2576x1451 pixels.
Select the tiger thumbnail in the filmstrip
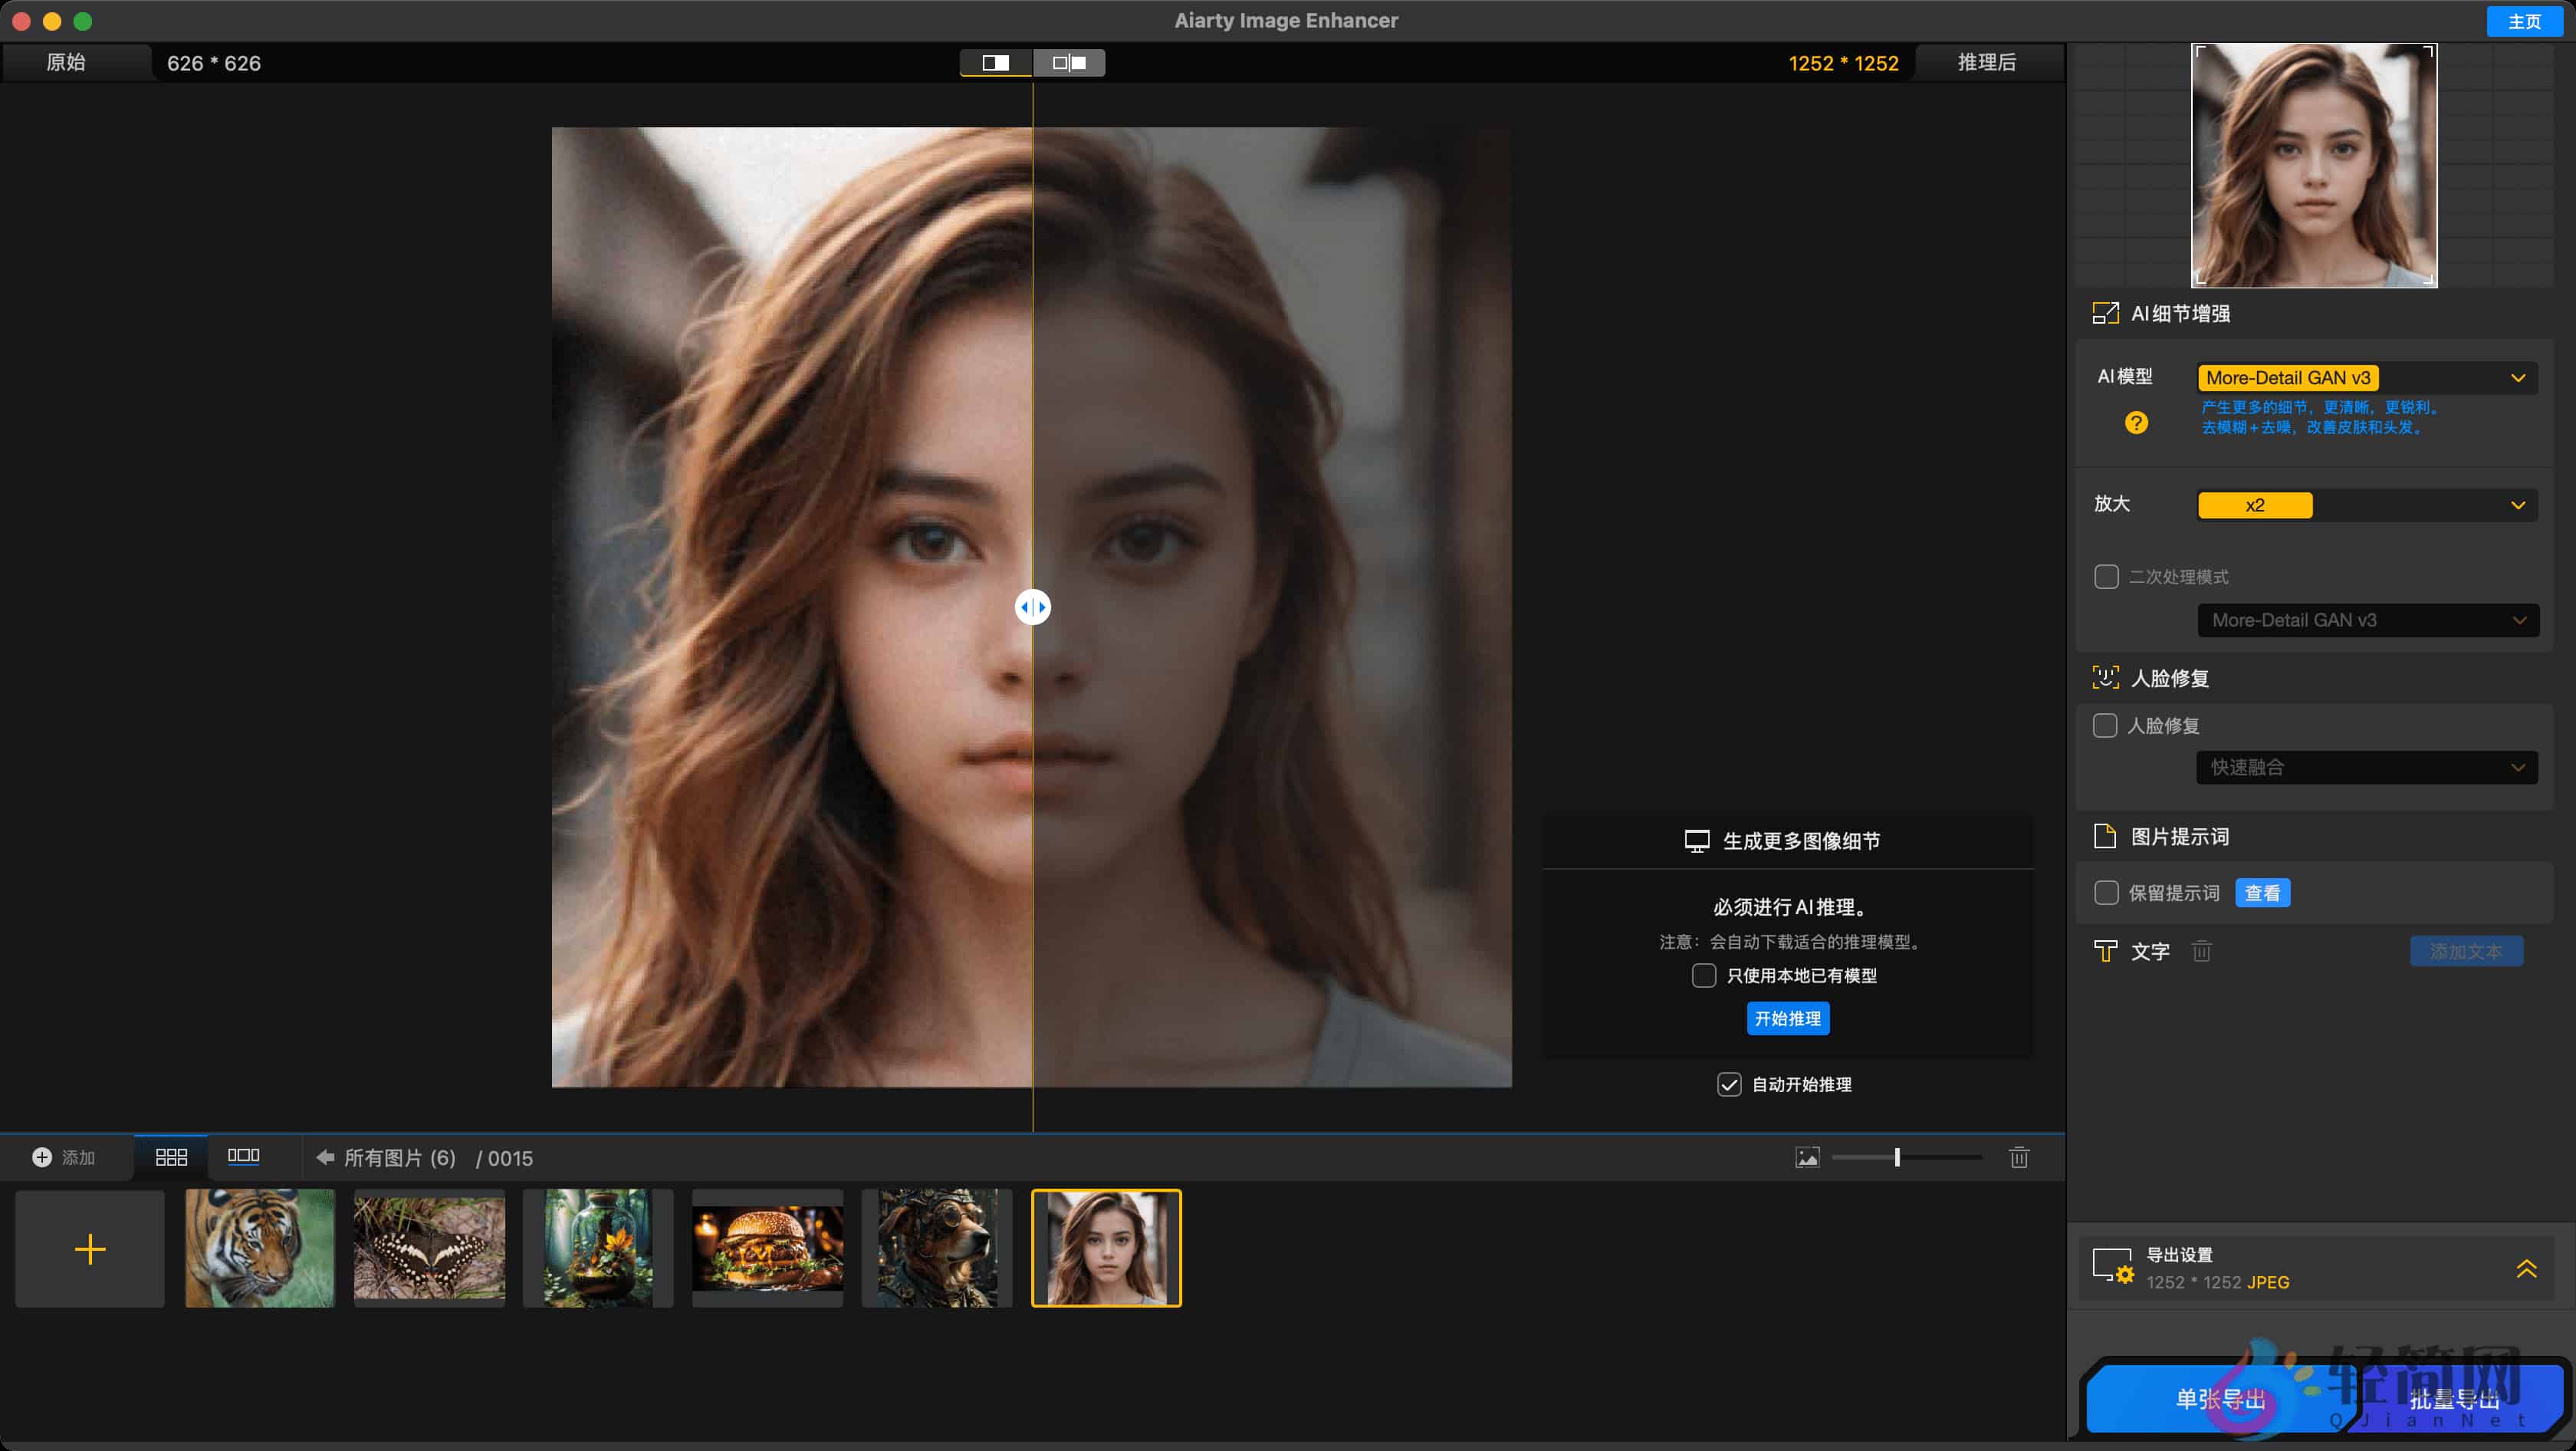[259, 1247]
